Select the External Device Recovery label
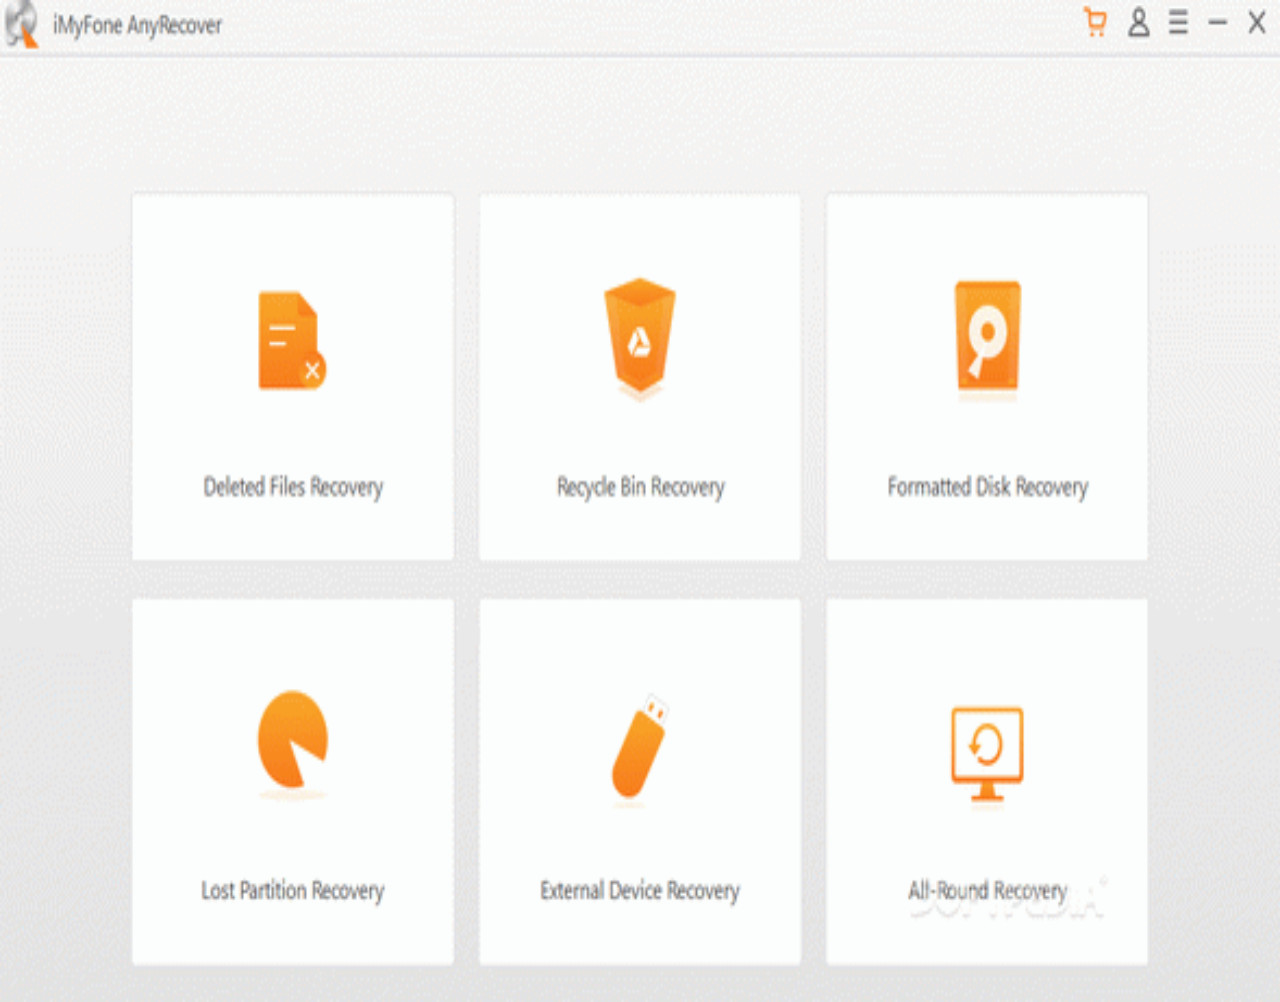Image resolution: width=1280 pixels, height=1002 pixels. point(640,890)
